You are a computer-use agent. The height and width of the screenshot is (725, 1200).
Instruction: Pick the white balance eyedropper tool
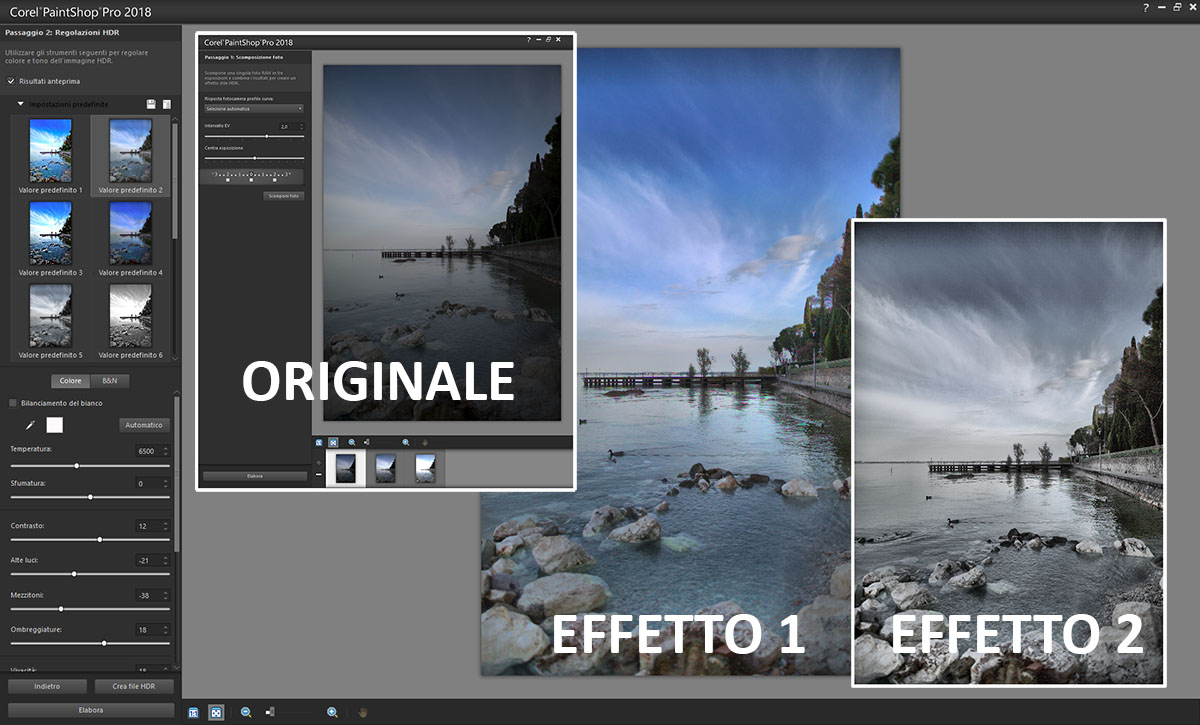pos(30,425)
